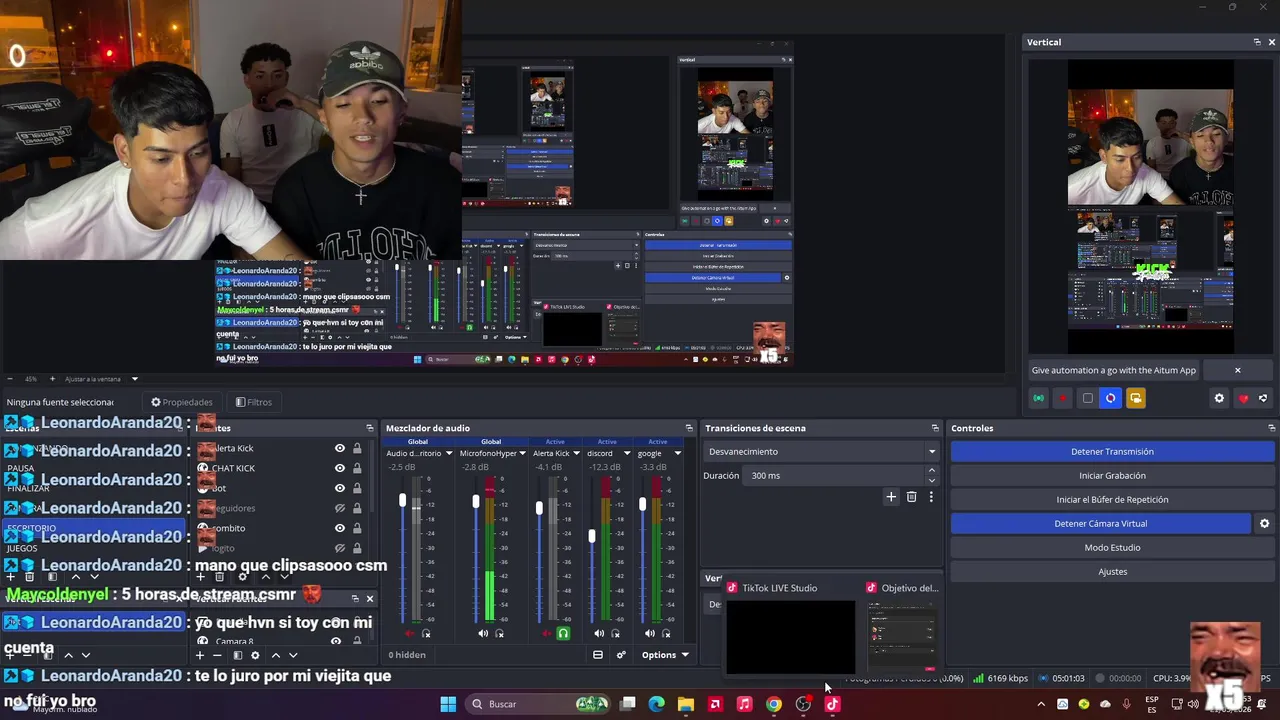Select the PAUSA scene

coord(21,468)
